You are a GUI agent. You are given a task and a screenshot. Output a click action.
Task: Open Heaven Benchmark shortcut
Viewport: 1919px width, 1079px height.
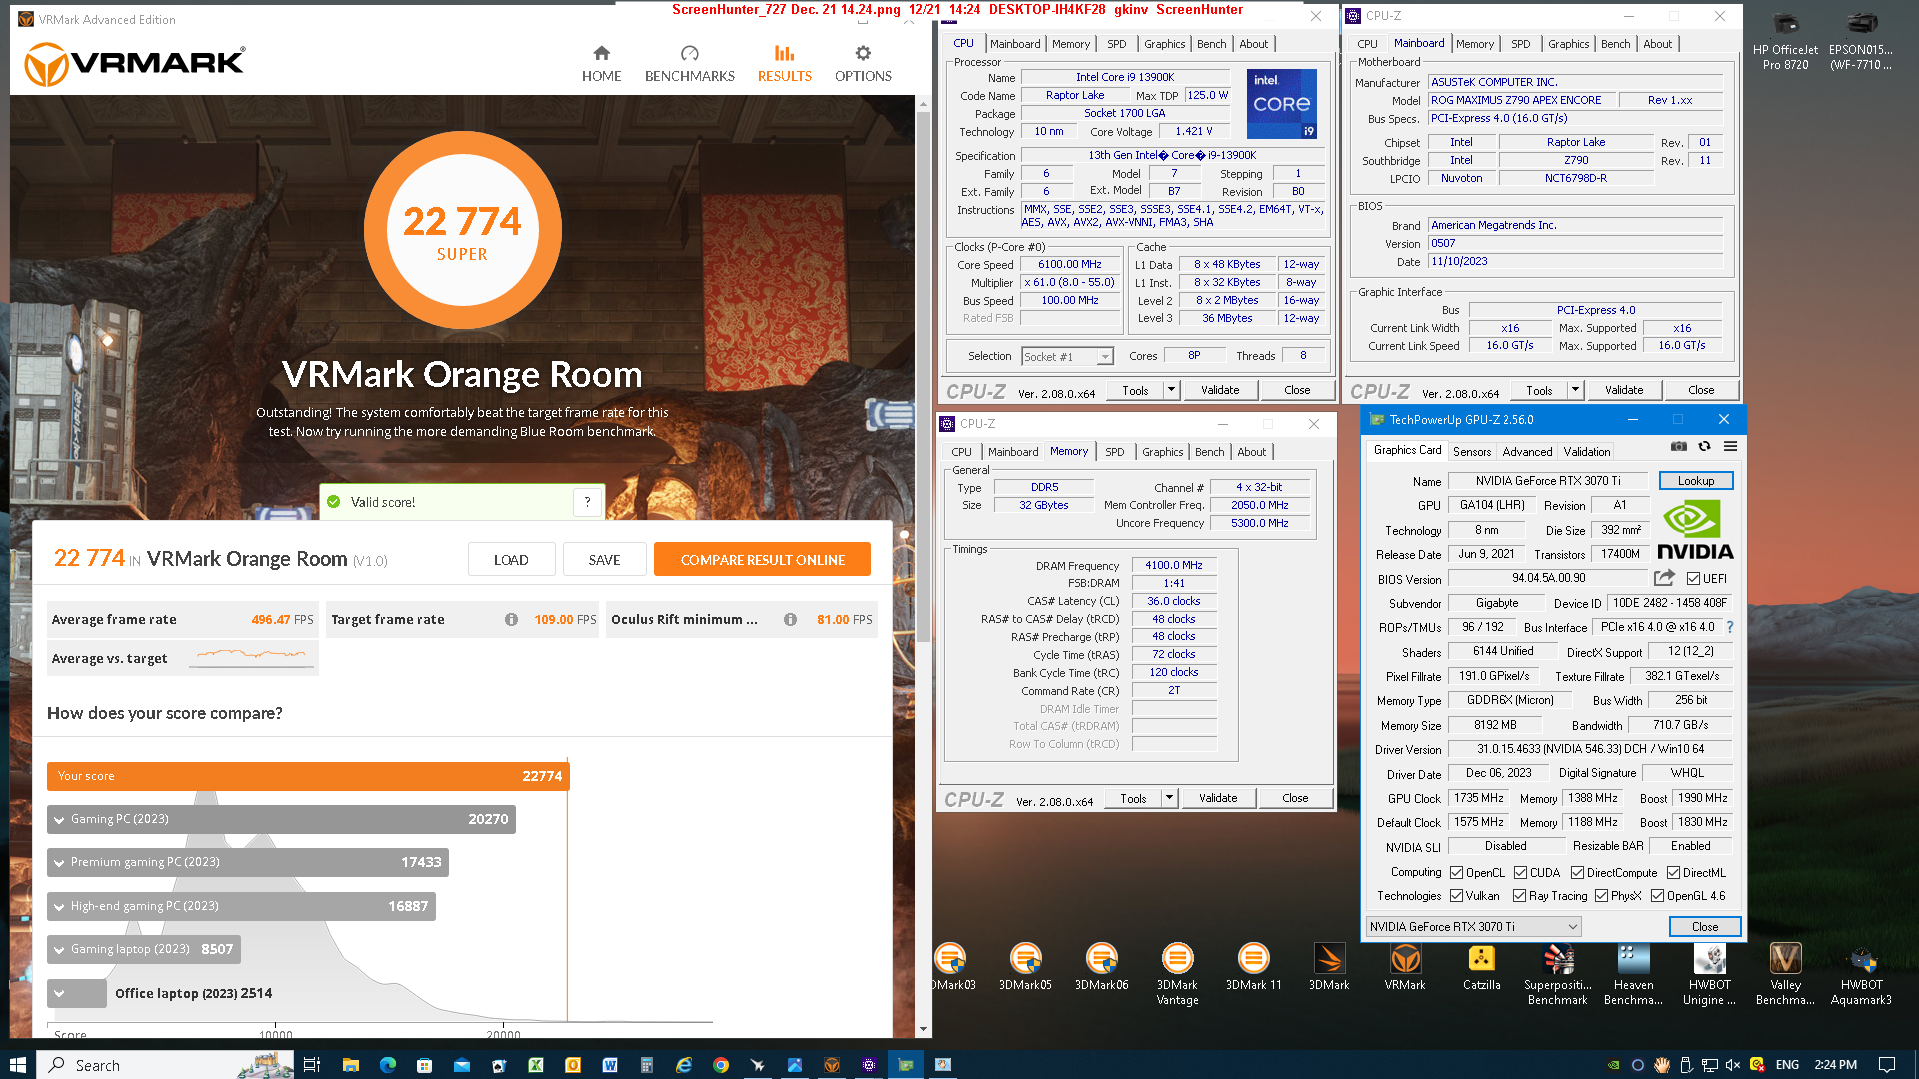pos(1633,974)
